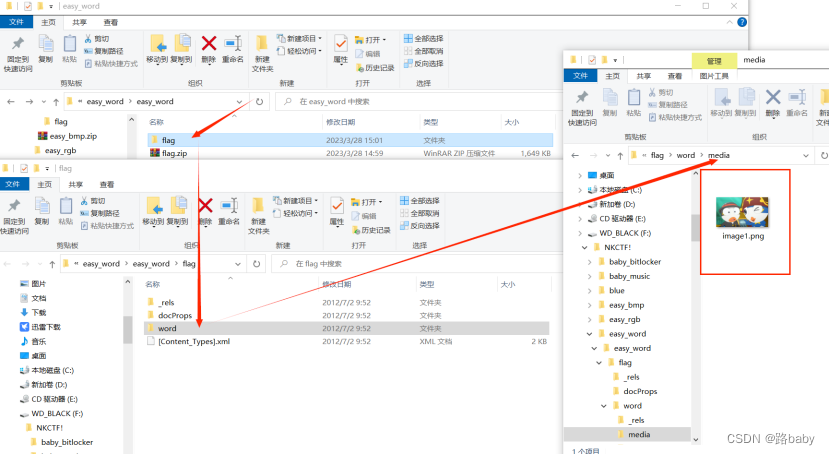
Task: Open address bar dropdown in flag window
Action: click(238, 264)
